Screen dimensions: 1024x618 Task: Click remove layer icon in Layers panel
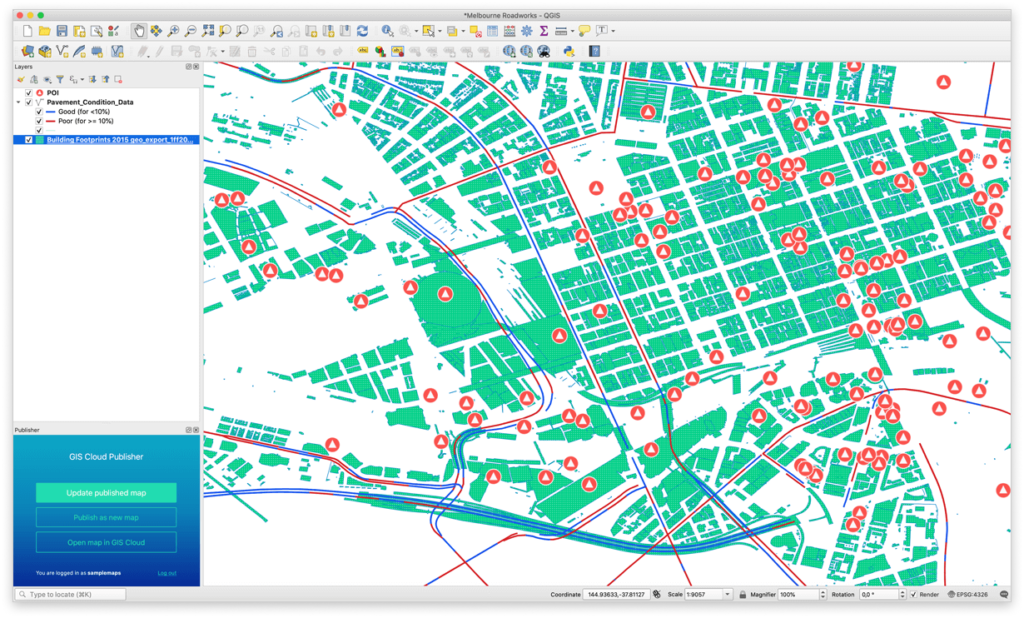[x=118, y=80]
